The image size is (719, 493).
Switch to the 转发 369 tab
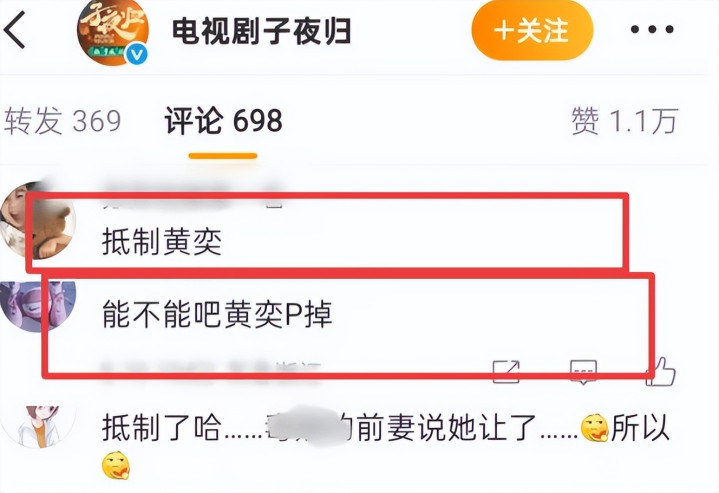click(63, 121)
